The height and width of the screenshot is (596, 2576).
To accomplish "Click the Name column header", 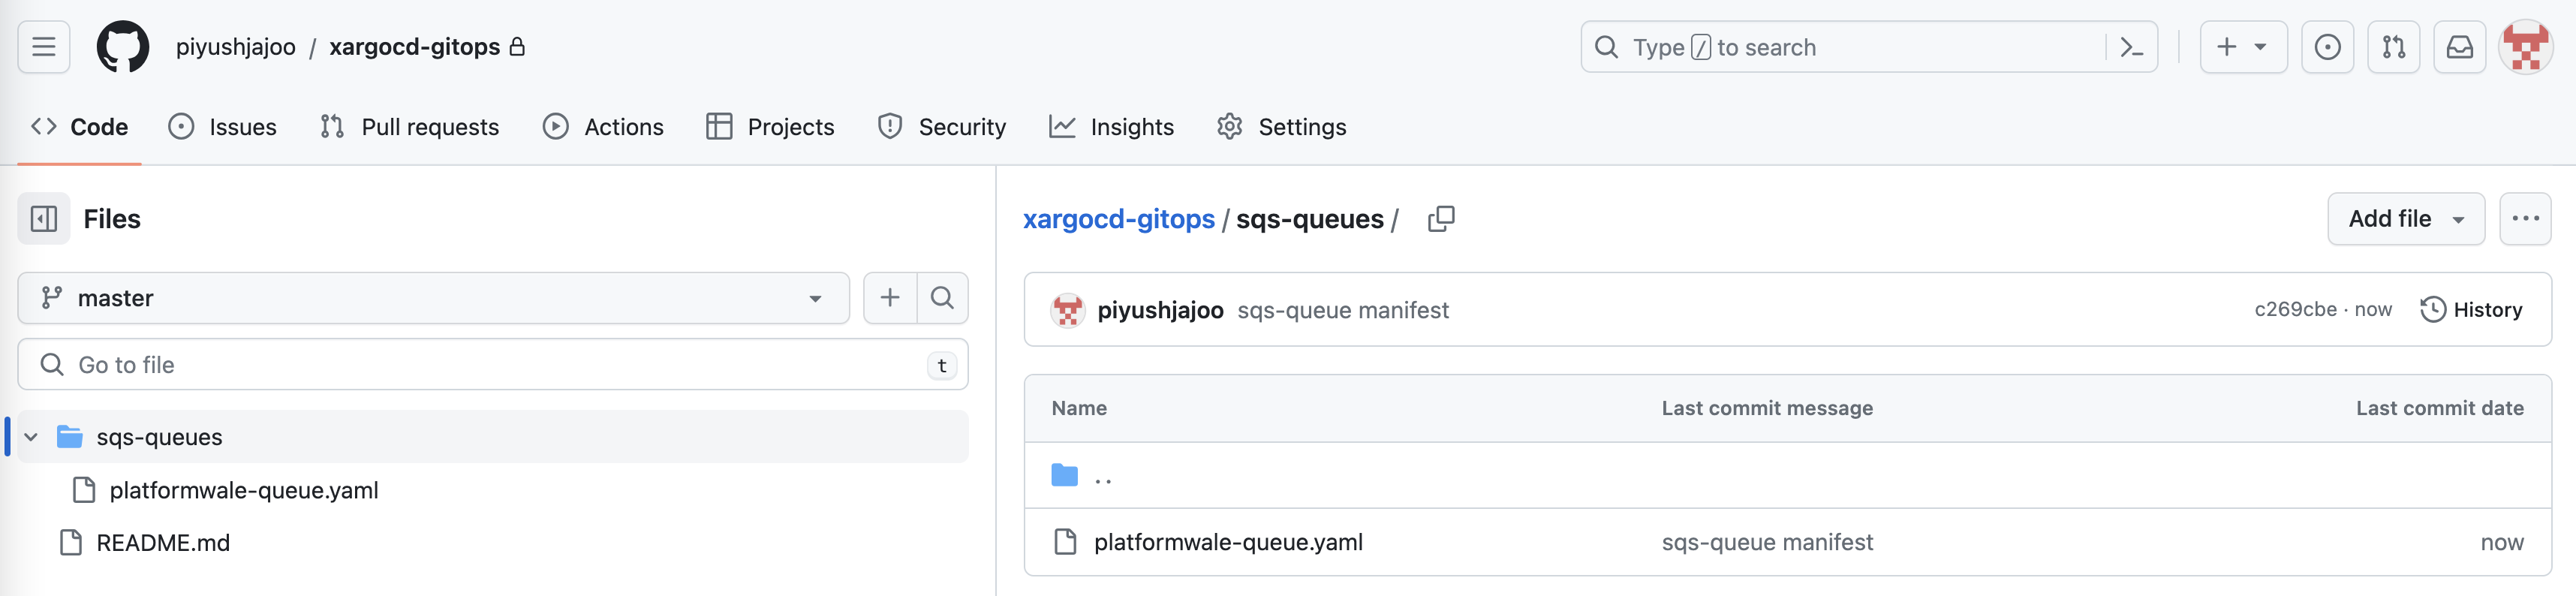I will pos(1079,408).
